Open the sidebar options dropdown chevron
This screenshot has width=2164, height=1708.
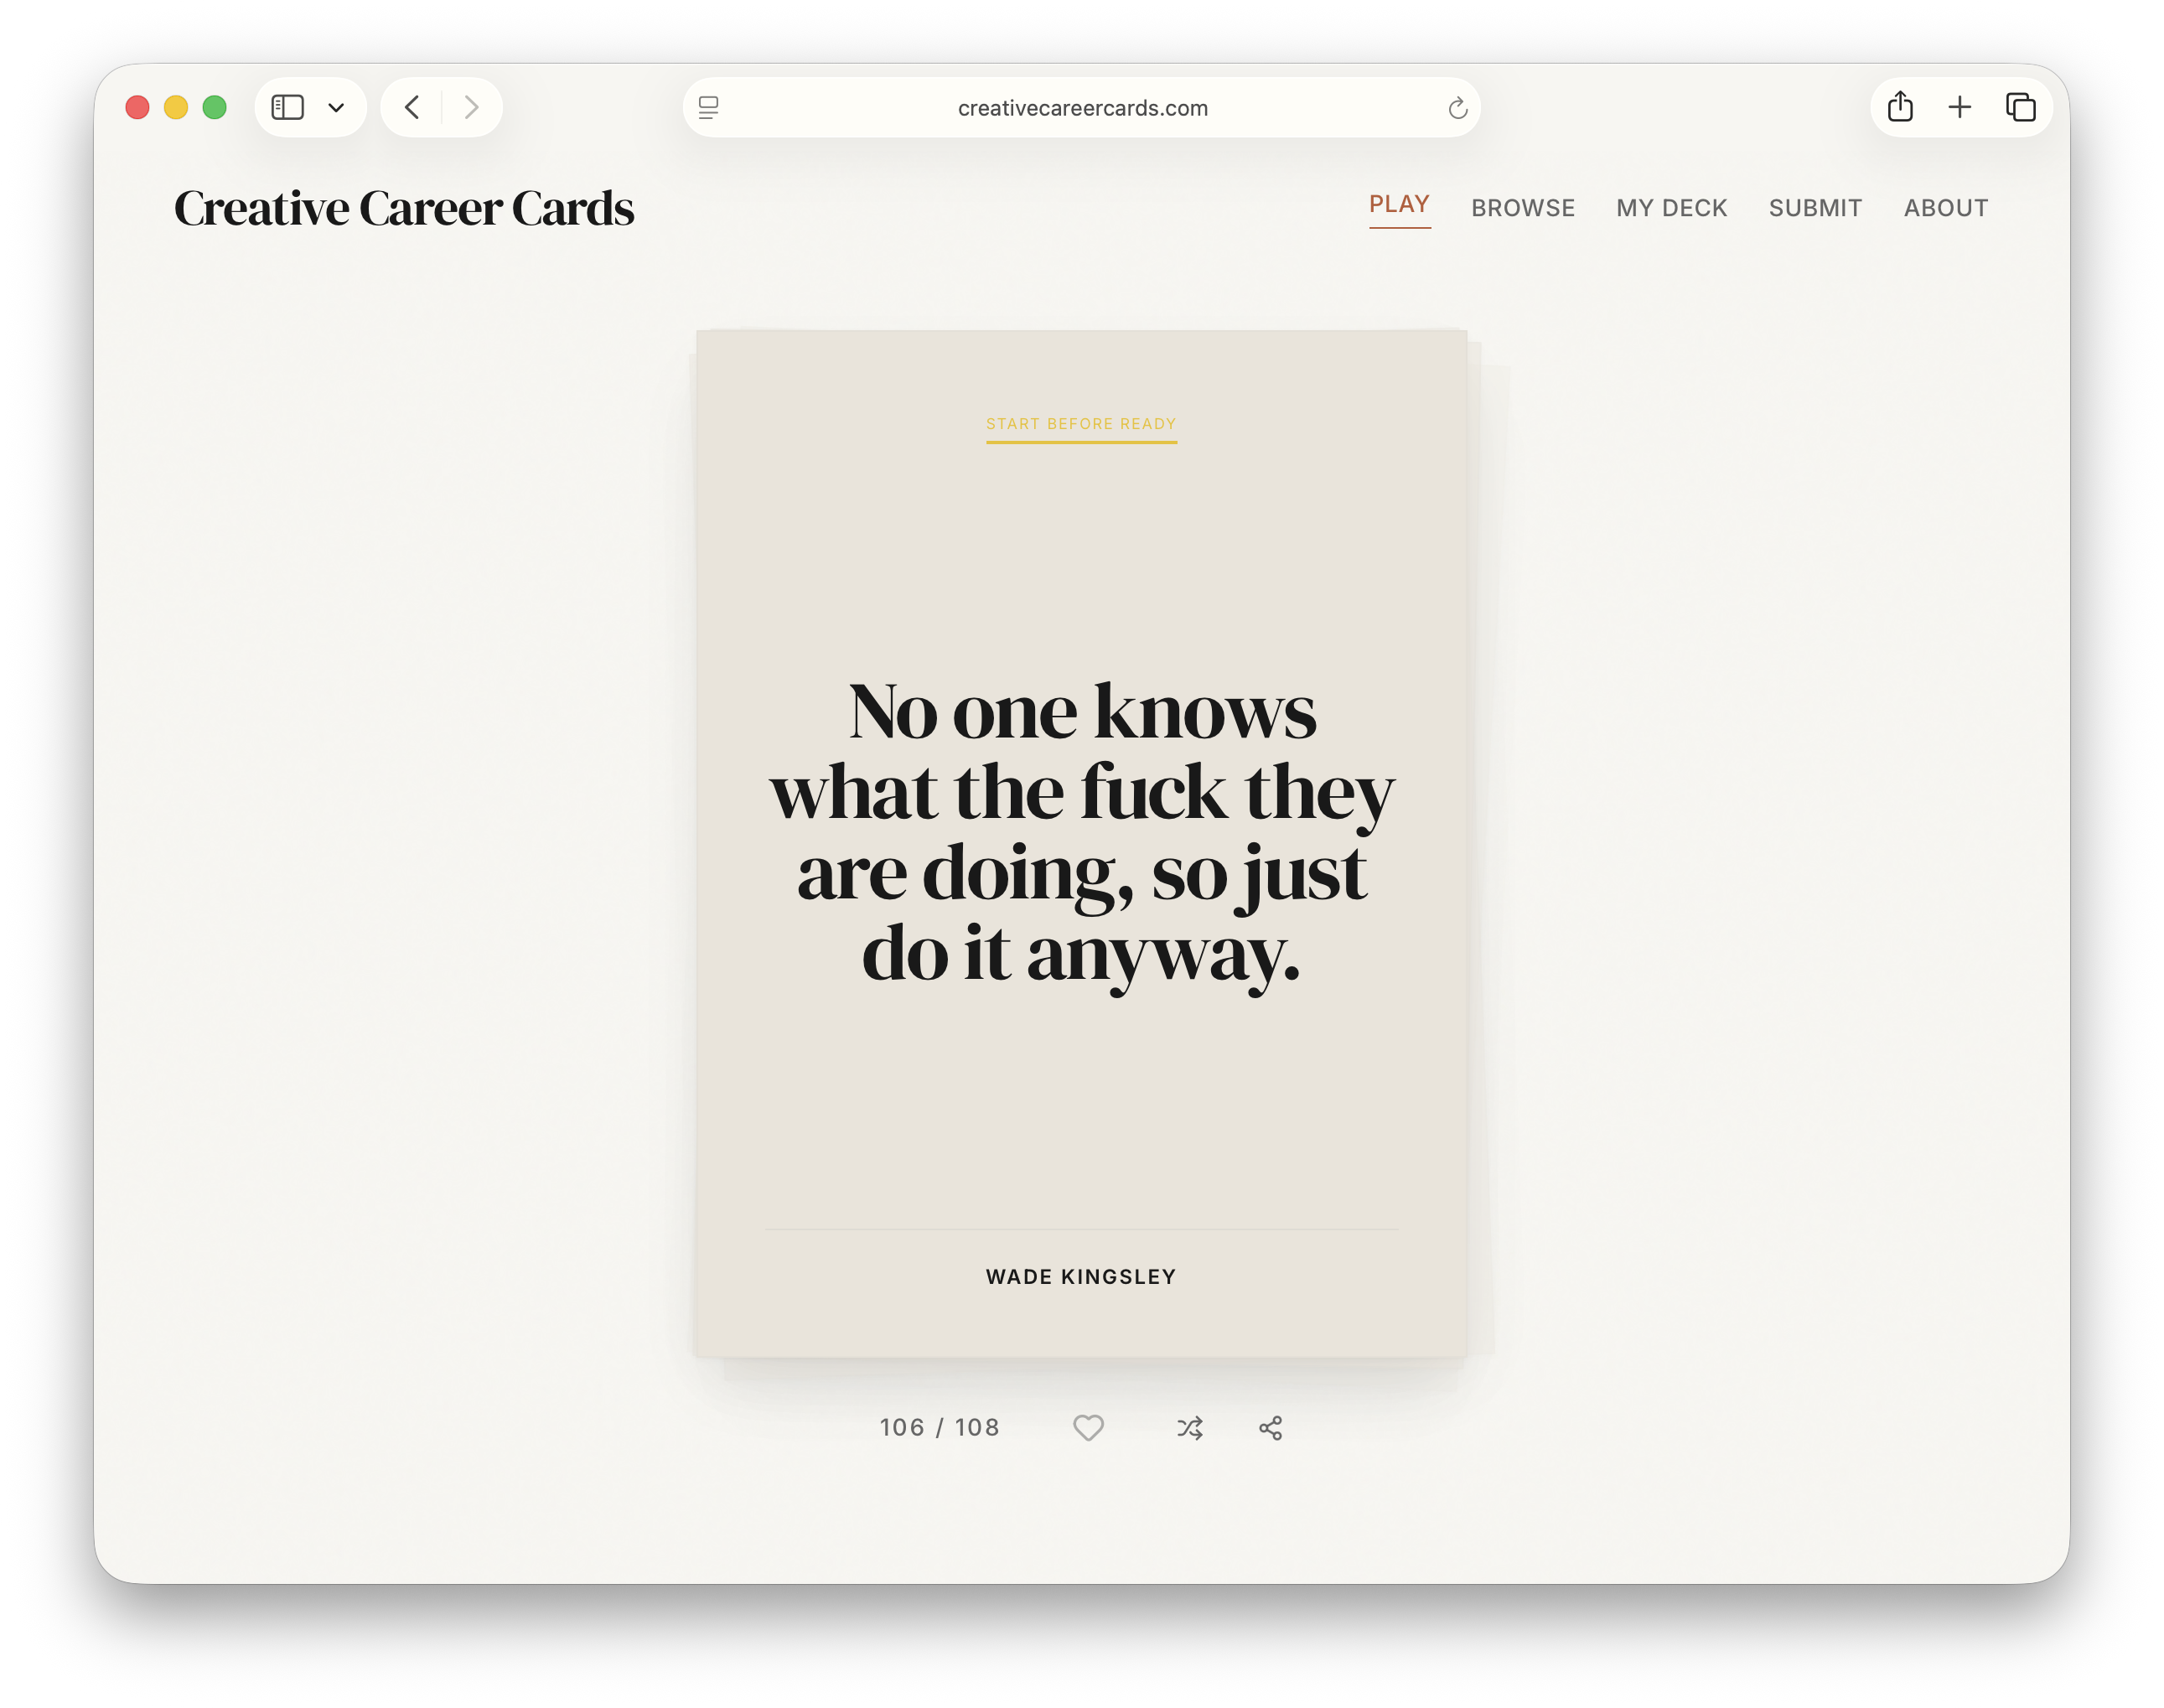click(336, 108)
